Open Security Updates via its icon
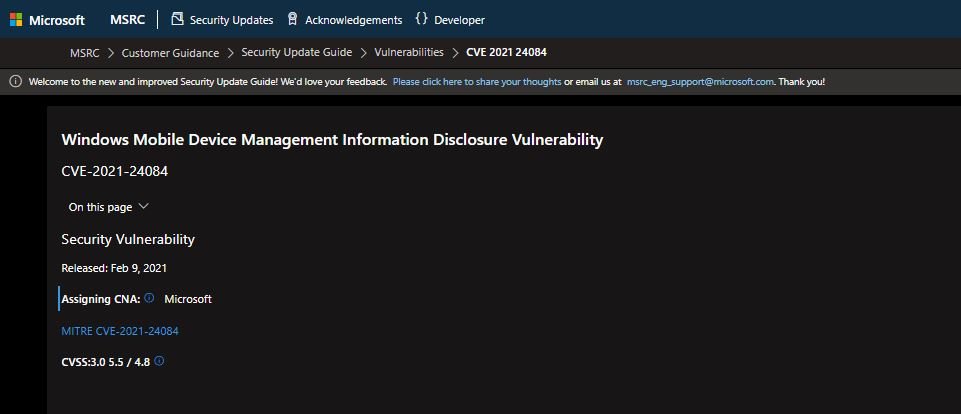961x414 pixels. tap(177, 19)
